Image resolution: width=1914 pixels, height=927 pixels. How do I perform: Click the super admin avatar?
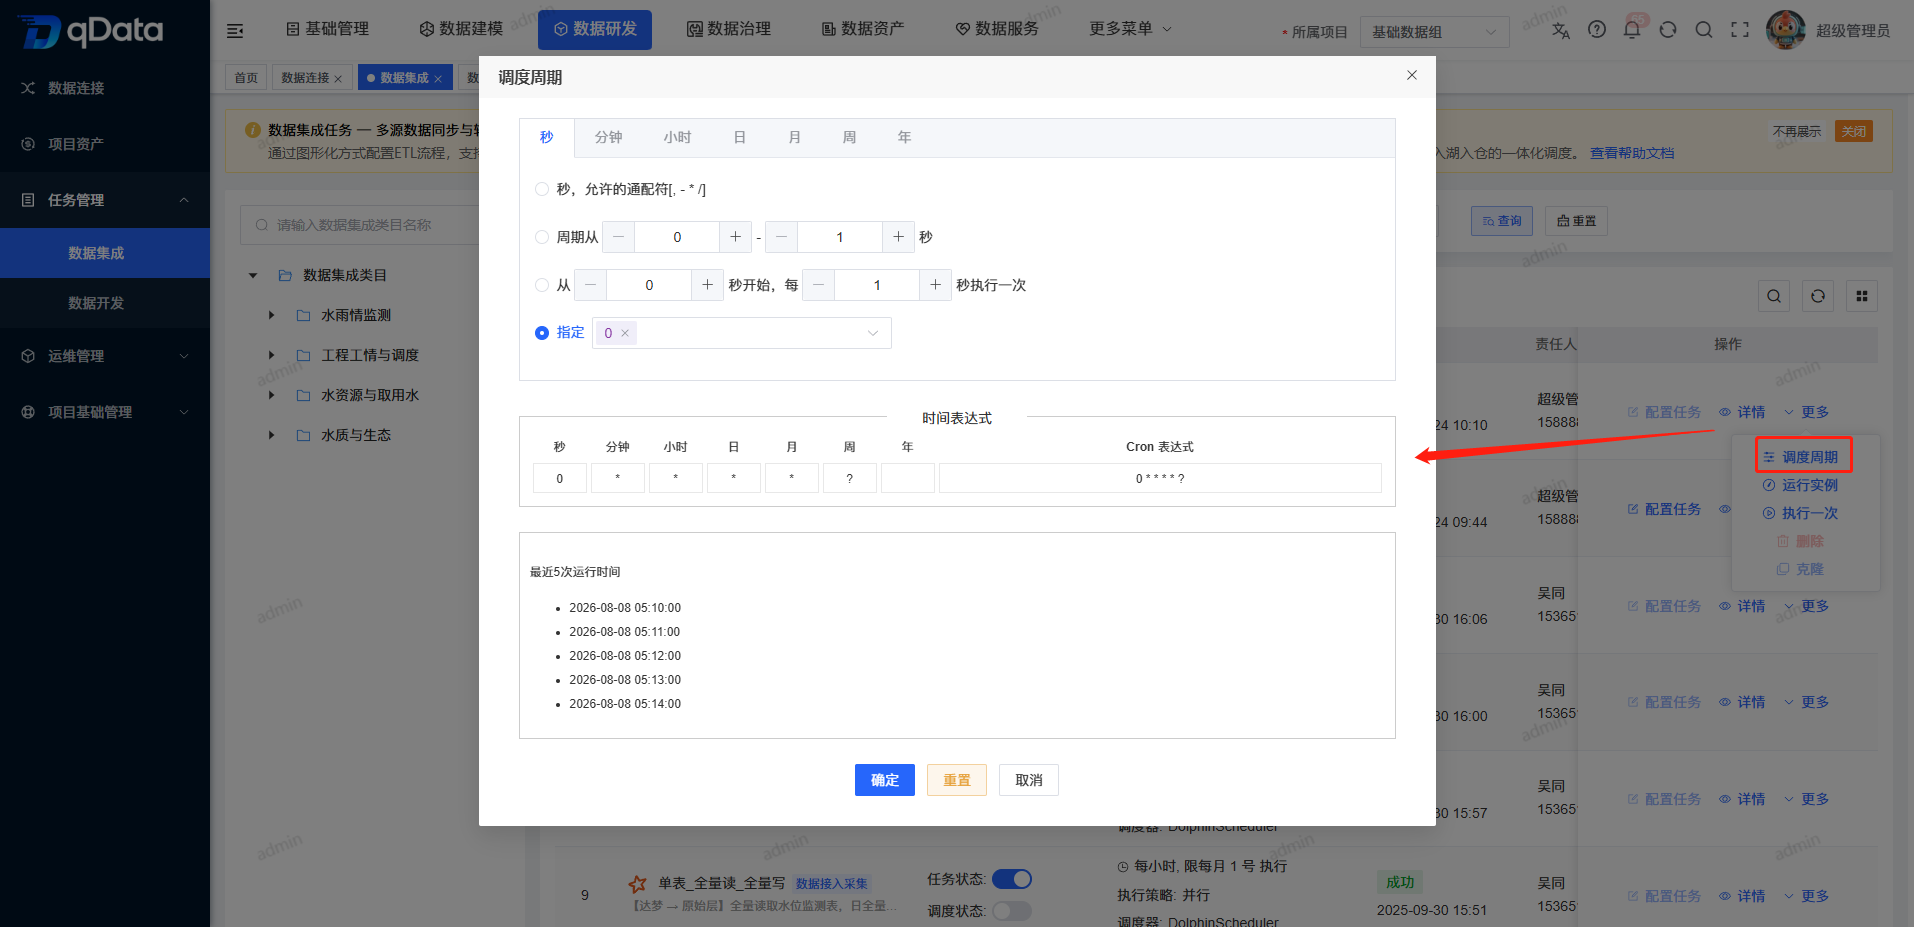click(1786, 30)
